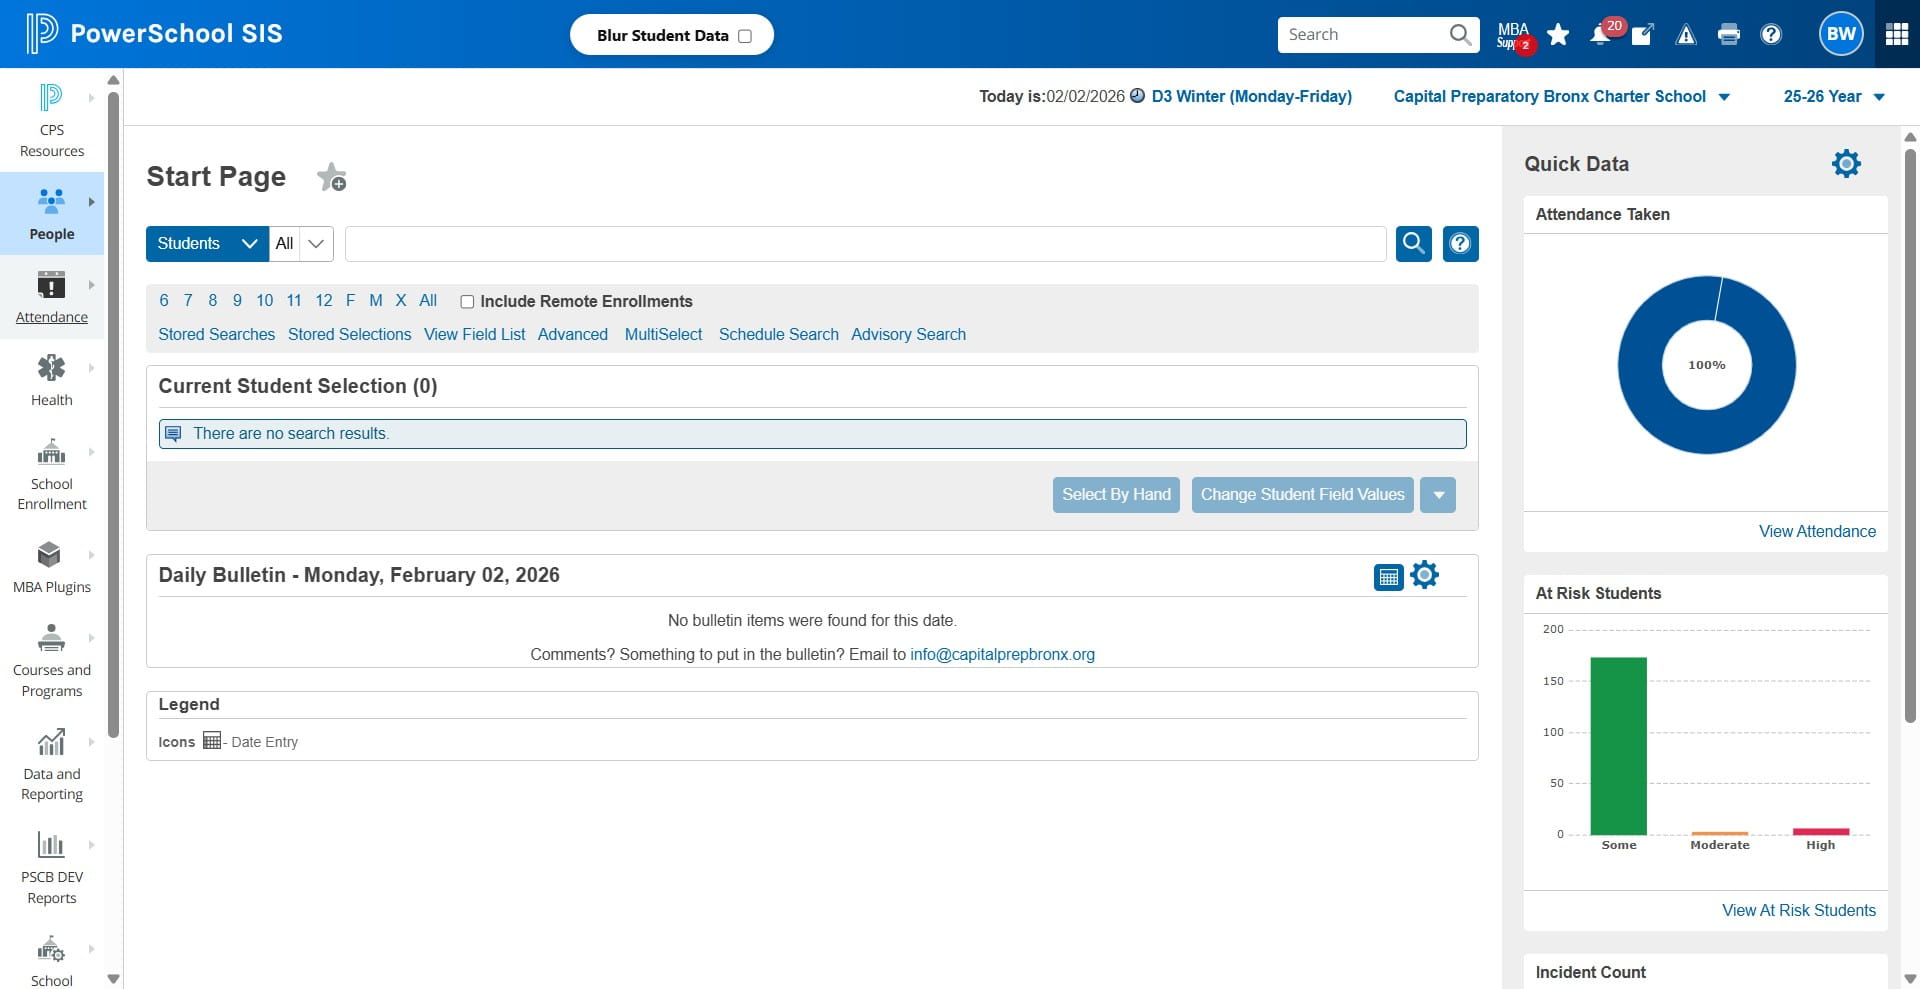This screenshot has height=989, width=1920.
Task: Add Start Page to favorites star
Action: pos(331,177)
